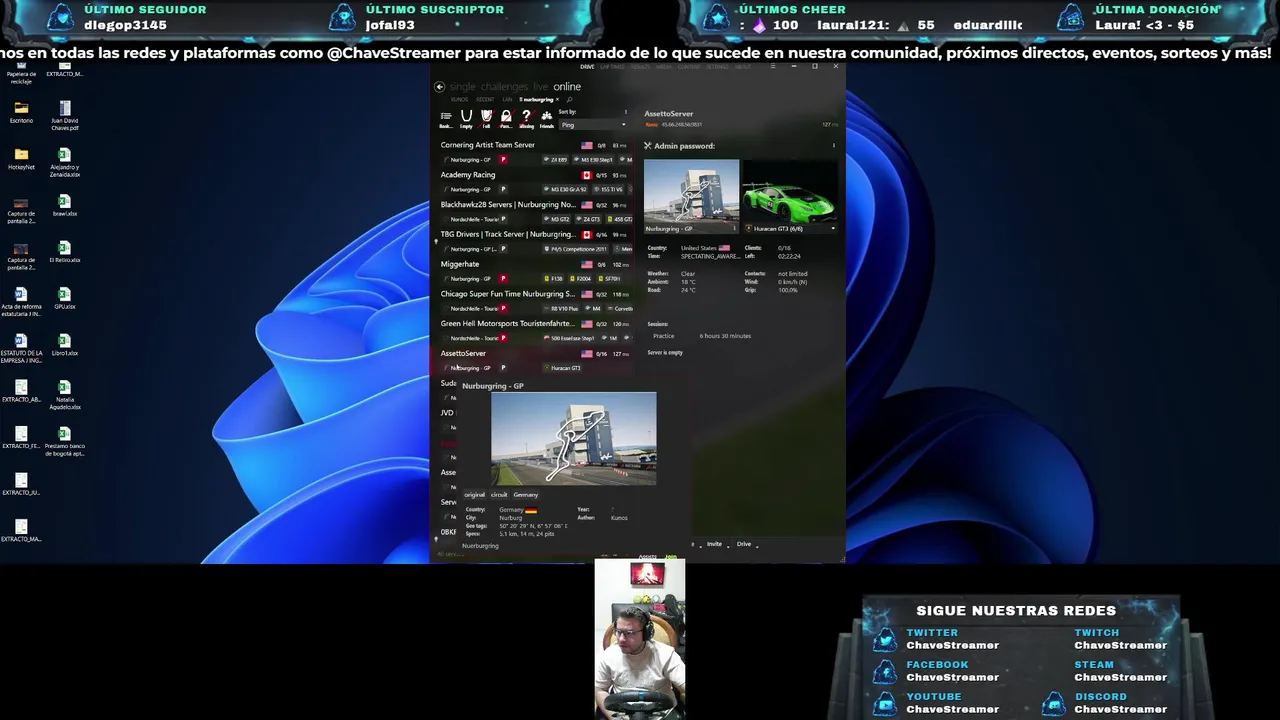This screenshot has height=720, width=1280.
Task: Click the Invite button
Action: [714, 544]
